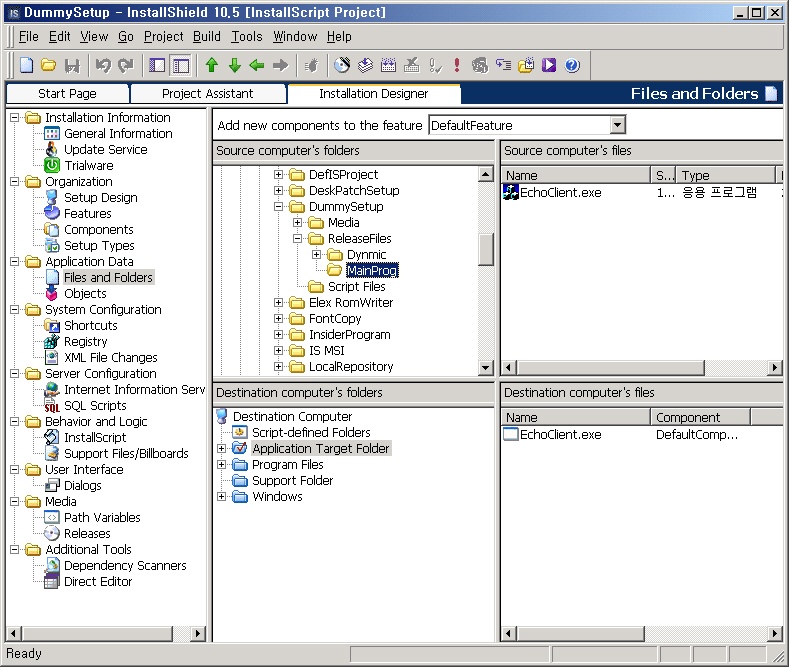The height and width of the screenshot is (667, 789).
Task: Open SQL Scripts view
Action: click(95, 406)
